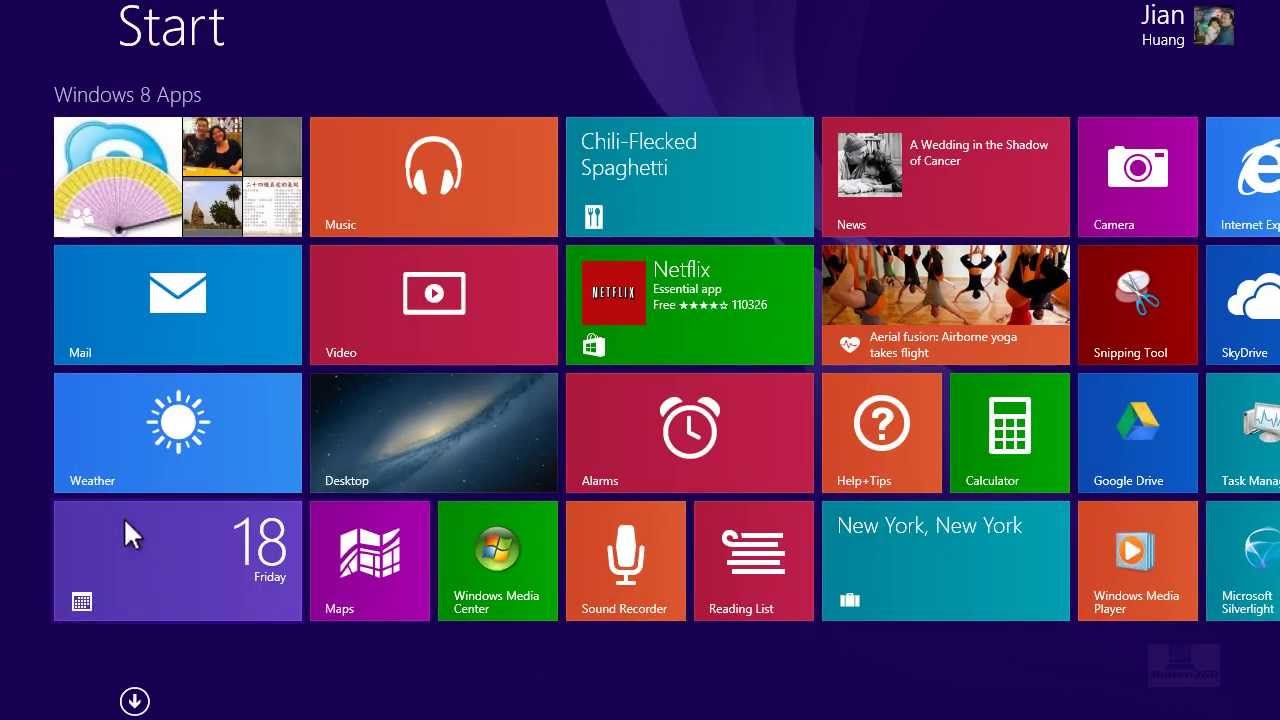
Task: Open the Music tile
Action: [434, 177]
